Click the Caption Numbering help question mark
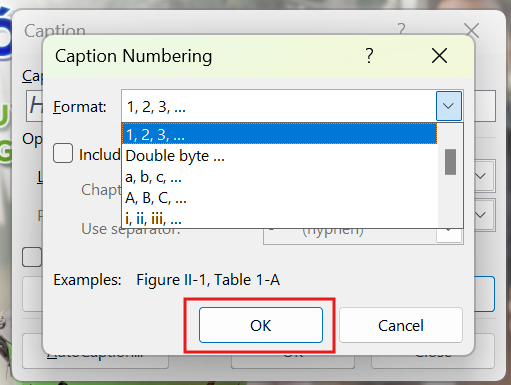The width and height of the screenshot is (511, 385). (369, 55)
